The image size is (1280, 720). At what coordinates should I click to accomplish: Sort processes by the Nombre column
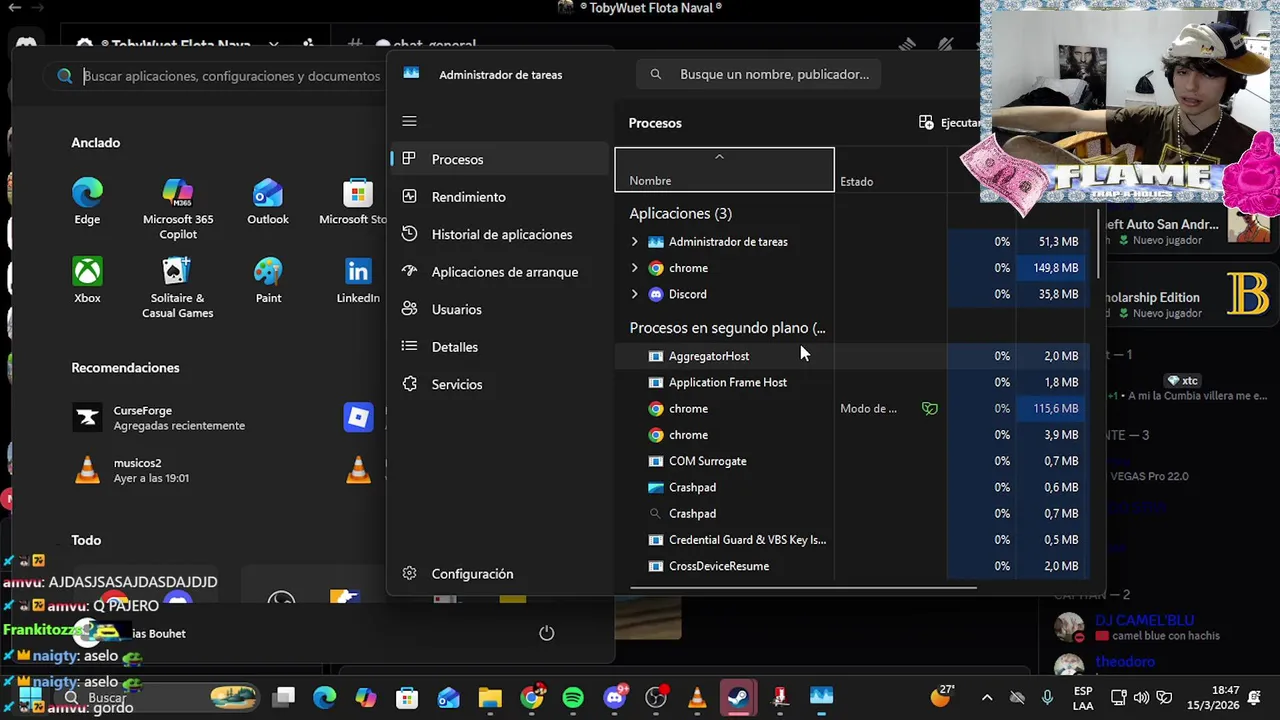724,170
